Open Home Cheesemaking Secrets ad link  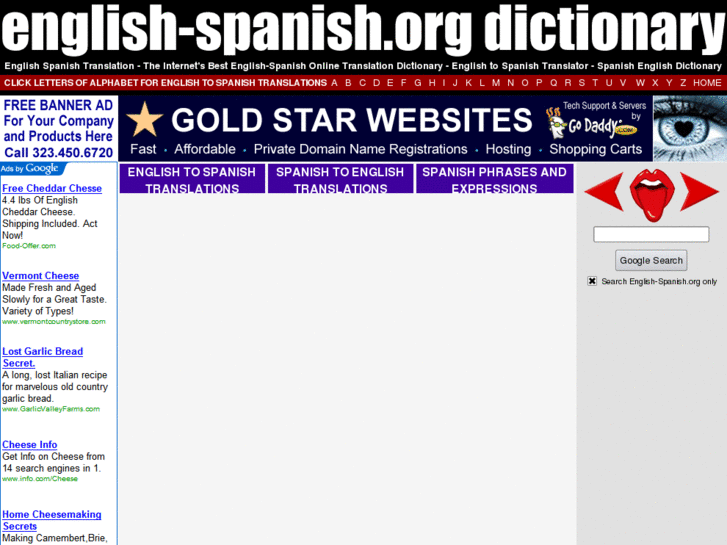[51, 520]
